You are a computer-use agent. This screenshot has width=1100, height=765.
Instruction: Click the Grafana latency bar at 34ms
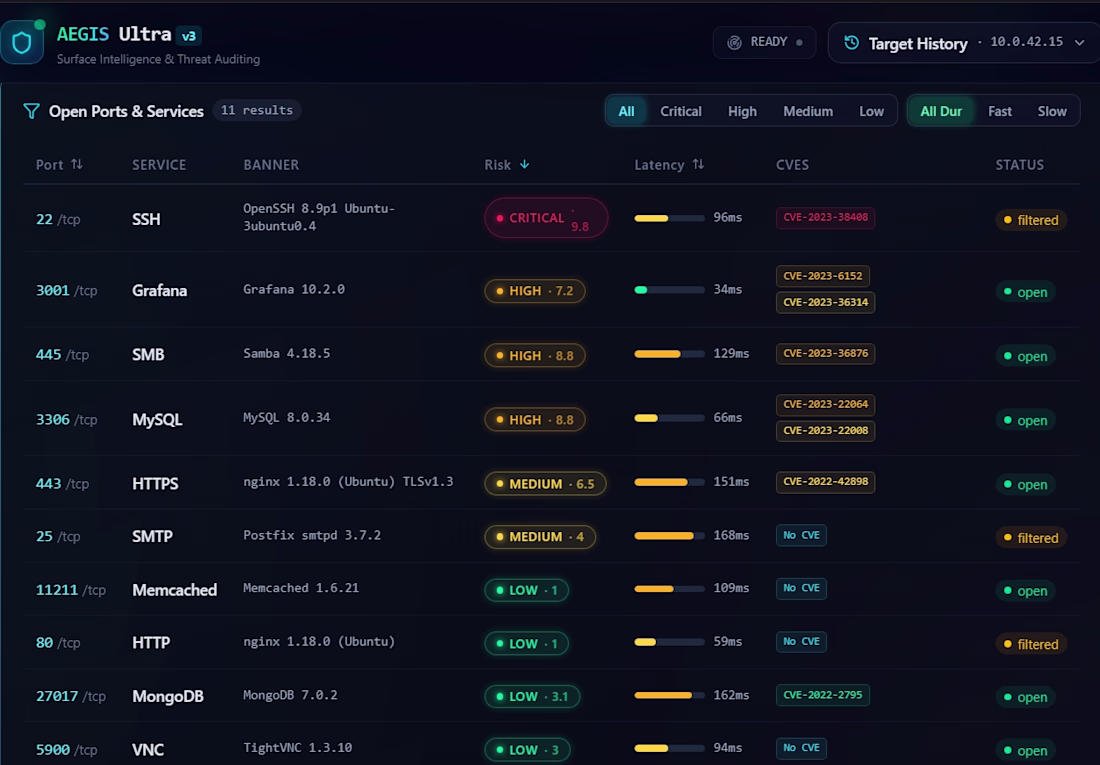click(669, 290)
